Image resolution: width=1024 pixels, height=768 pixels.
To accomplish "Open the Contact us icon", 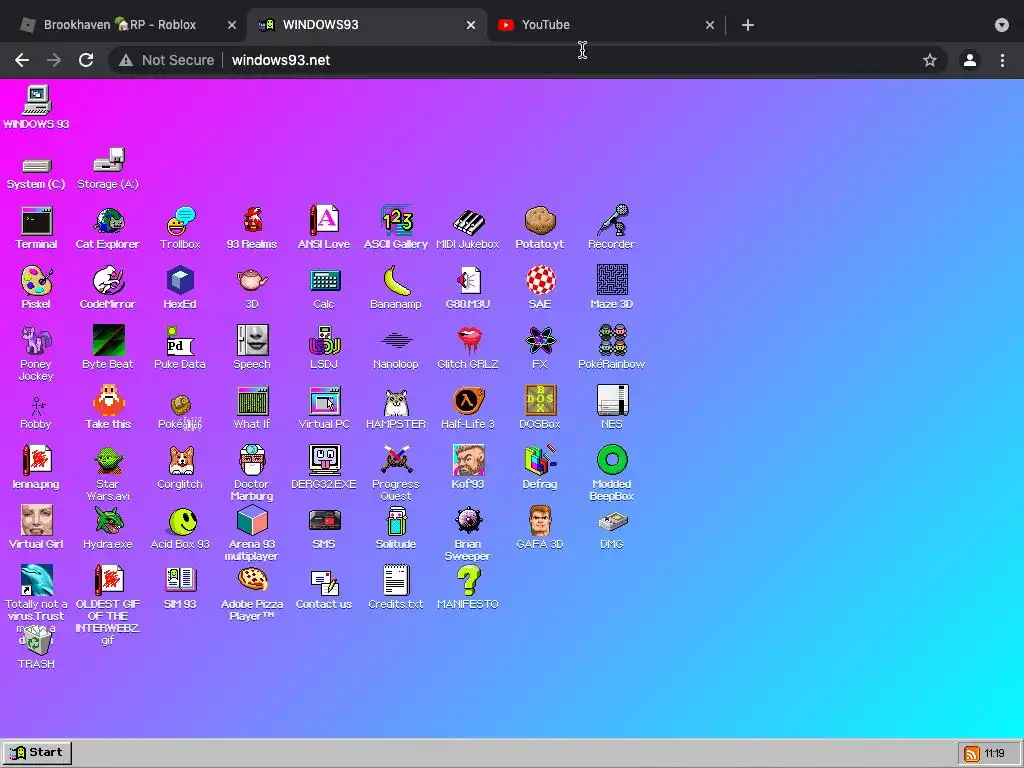I will click(x=324, y=588).
